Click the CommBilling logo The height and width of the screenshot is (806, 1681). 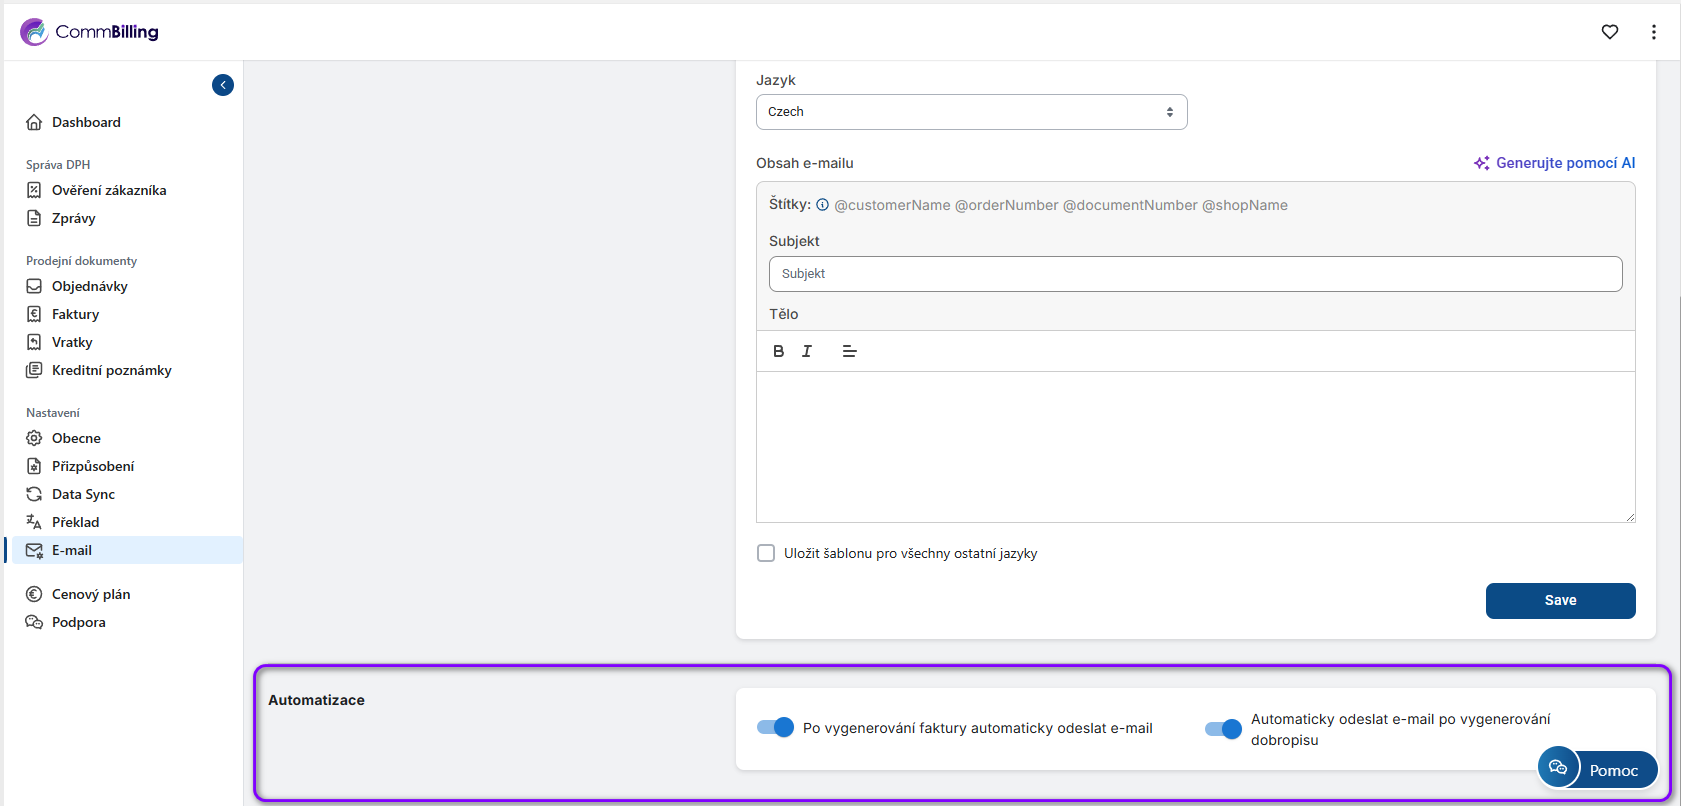tap(90, 32)
